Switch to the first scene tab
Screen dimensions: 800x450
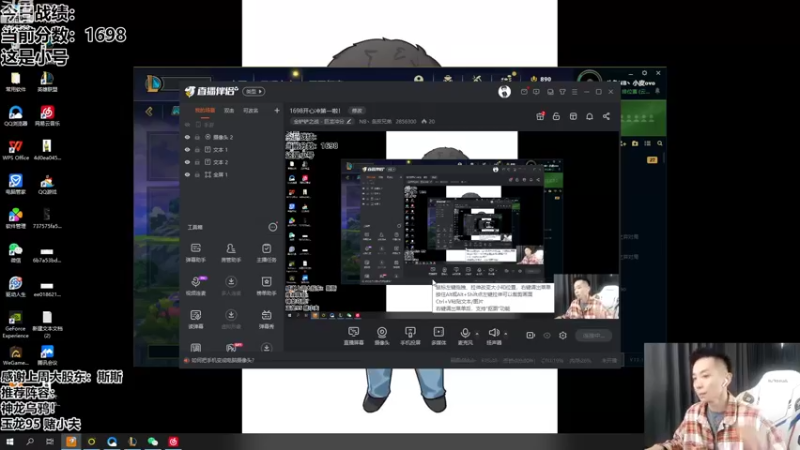(x=205, y=110)
